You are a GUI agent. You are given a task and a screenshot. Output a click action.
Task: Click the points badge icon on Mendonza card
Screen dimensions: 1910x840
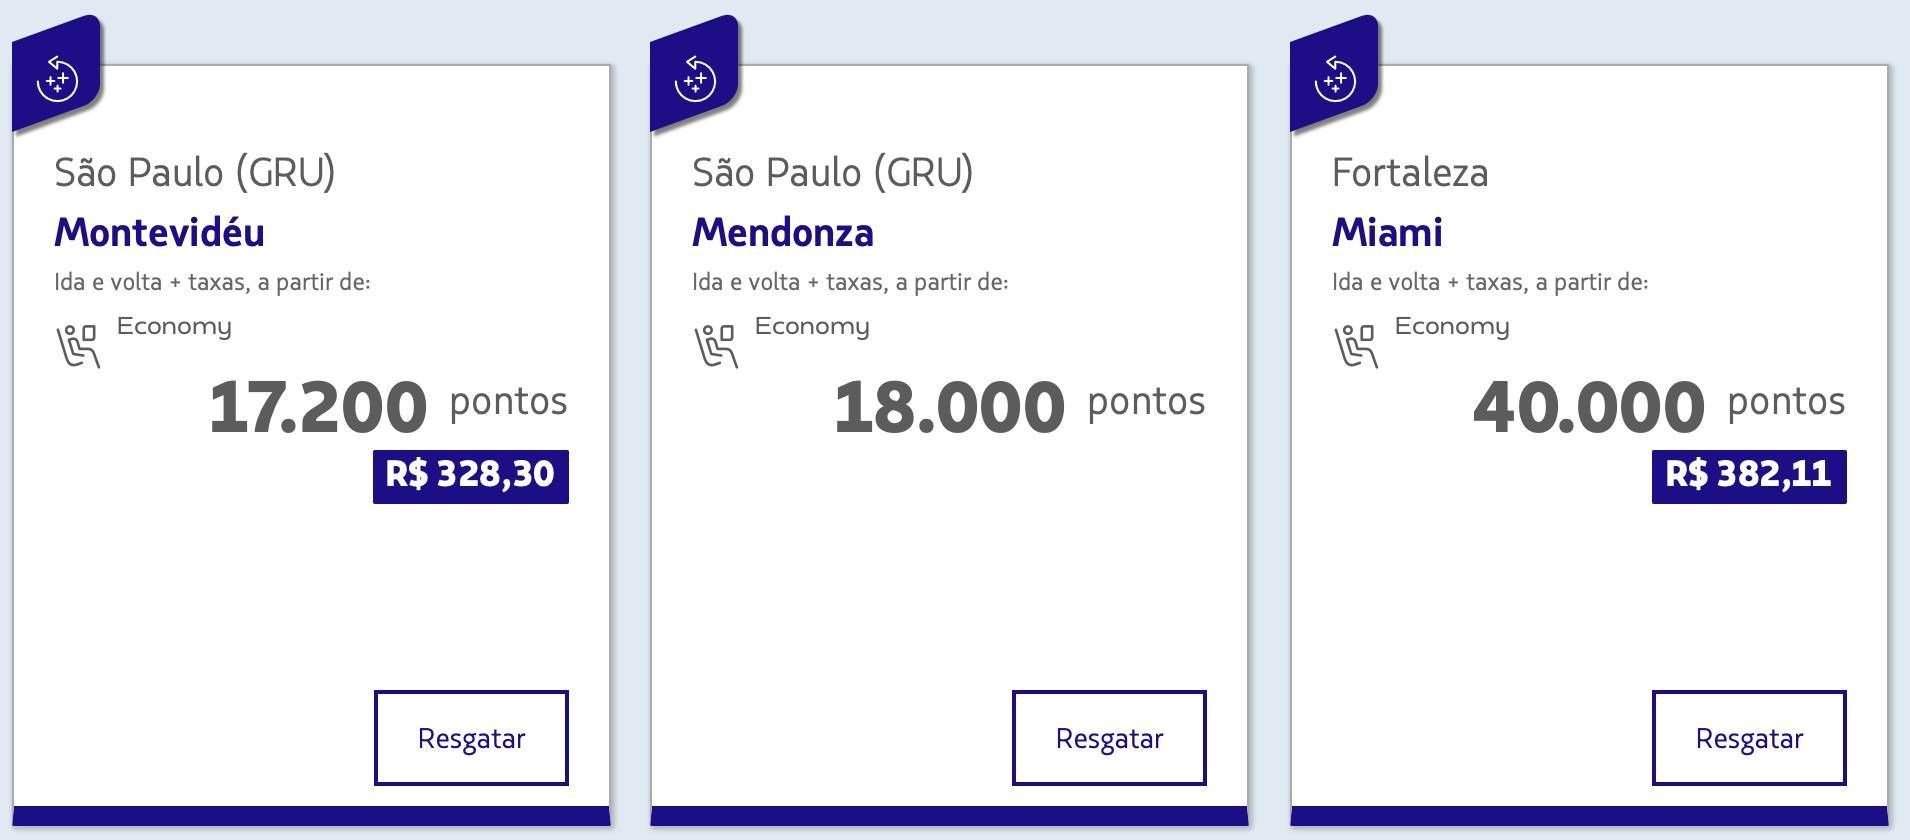click(695, 78)
